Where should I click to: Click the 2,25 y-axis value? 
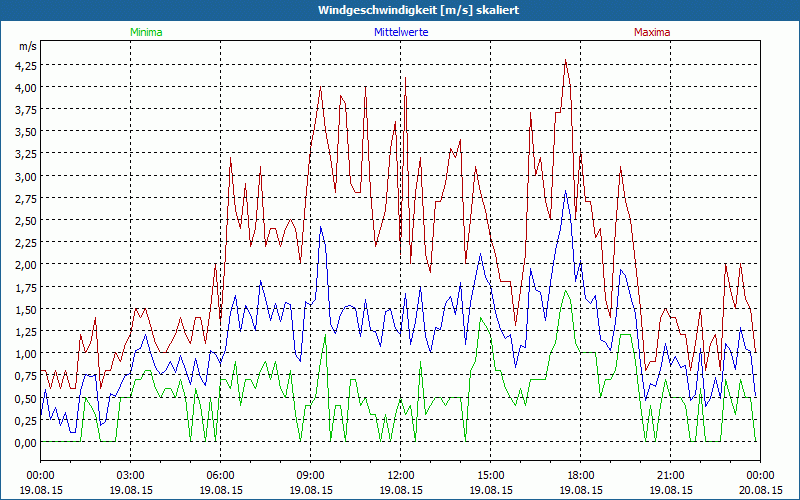click(x=26, y=243)
